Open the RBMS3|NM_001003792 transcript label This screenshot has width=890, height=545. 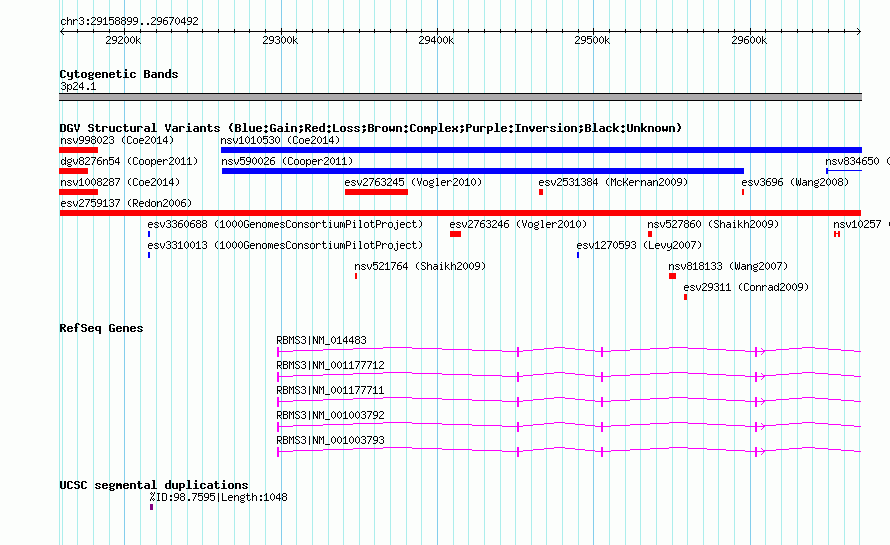[330, 415]
